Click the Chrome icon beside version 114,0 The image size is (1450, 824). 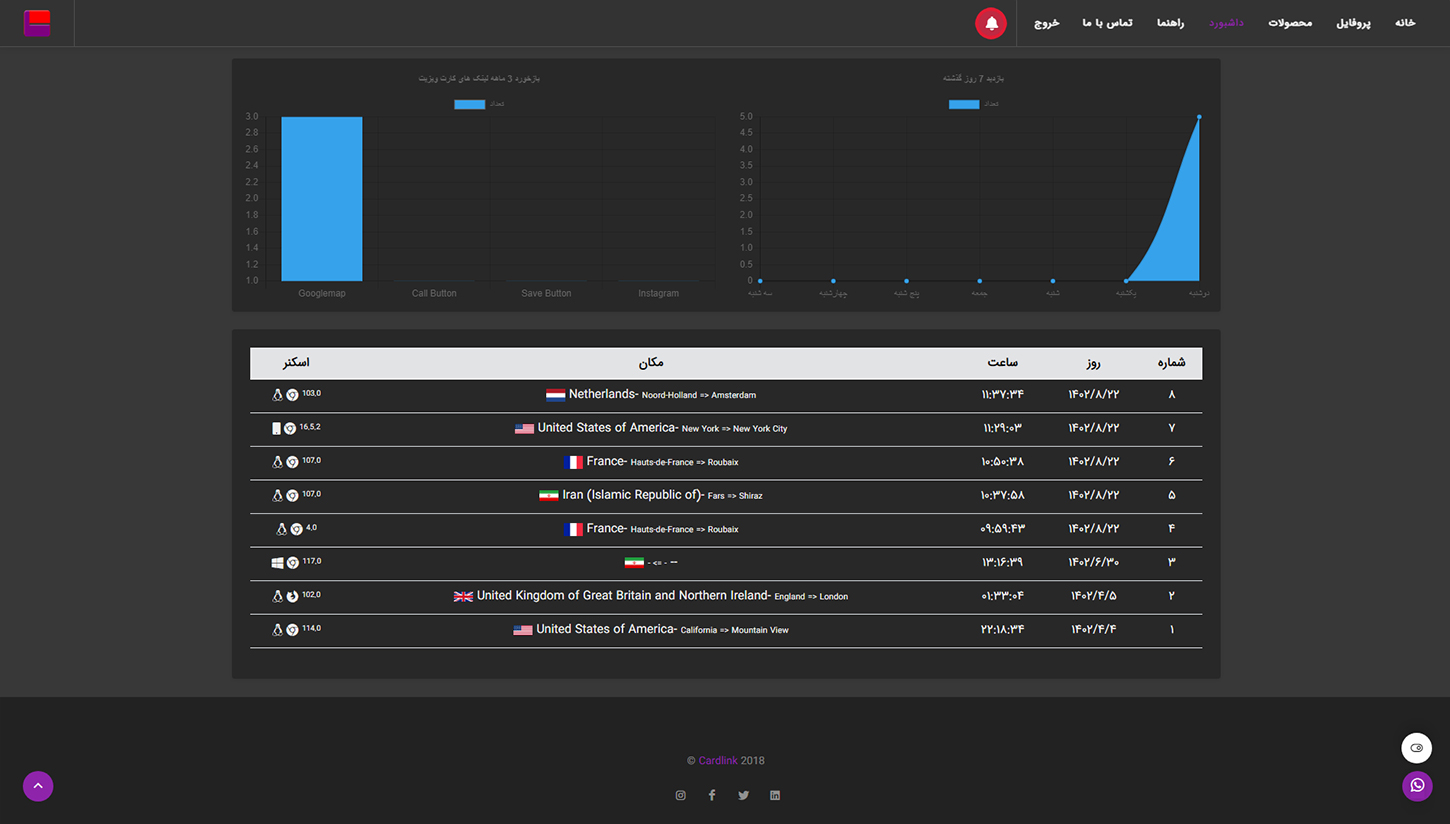[292, 630]
